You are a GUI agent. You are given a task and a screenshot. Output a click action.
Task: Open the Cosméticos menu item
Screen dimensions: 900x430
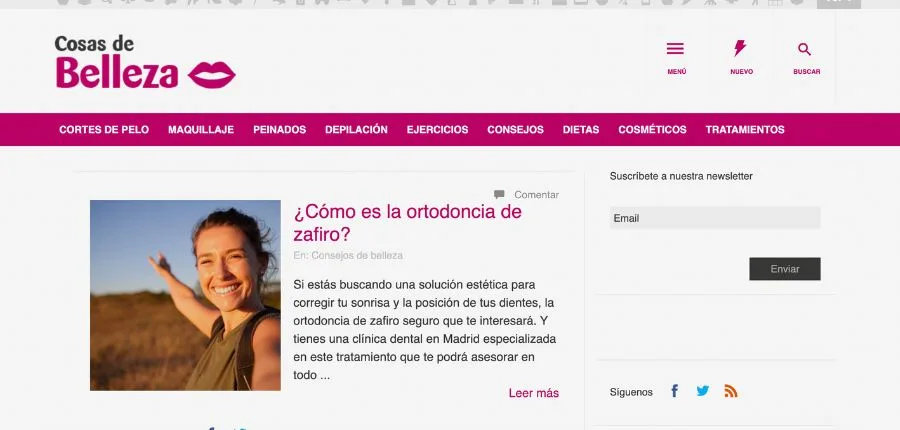pos(652,130)
